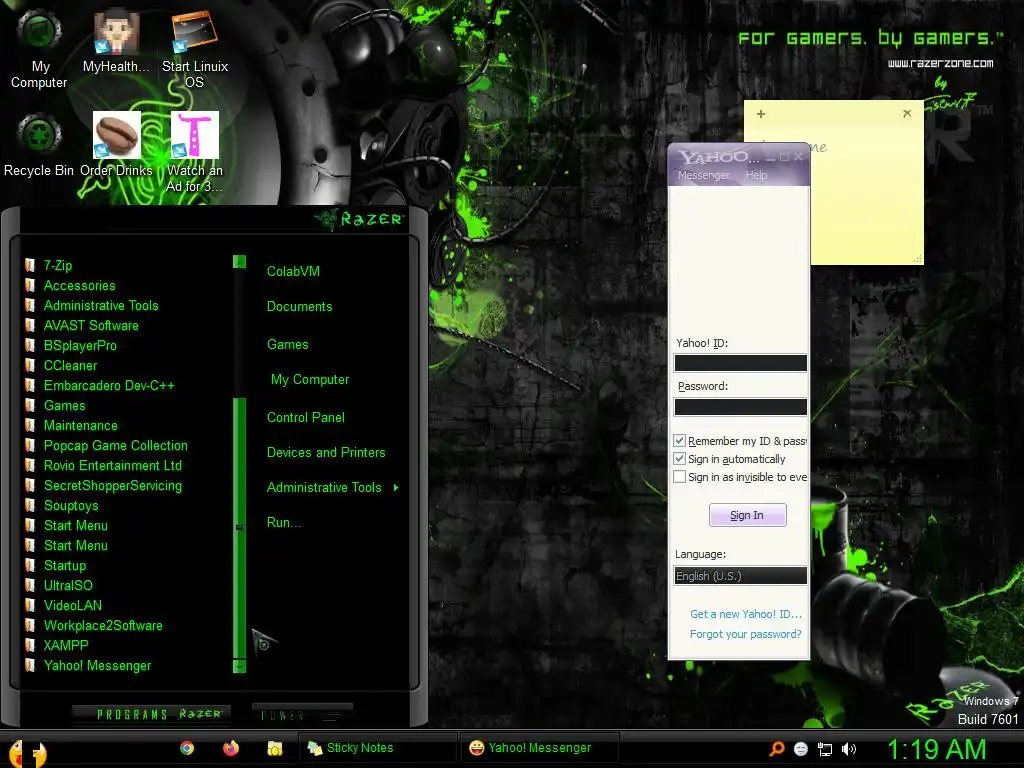Image resolution: width=1024 pixels, height=768 pixels.
Task: Follow the Get a new Yahoo! ID link
Action: click(x=745, y=614)
